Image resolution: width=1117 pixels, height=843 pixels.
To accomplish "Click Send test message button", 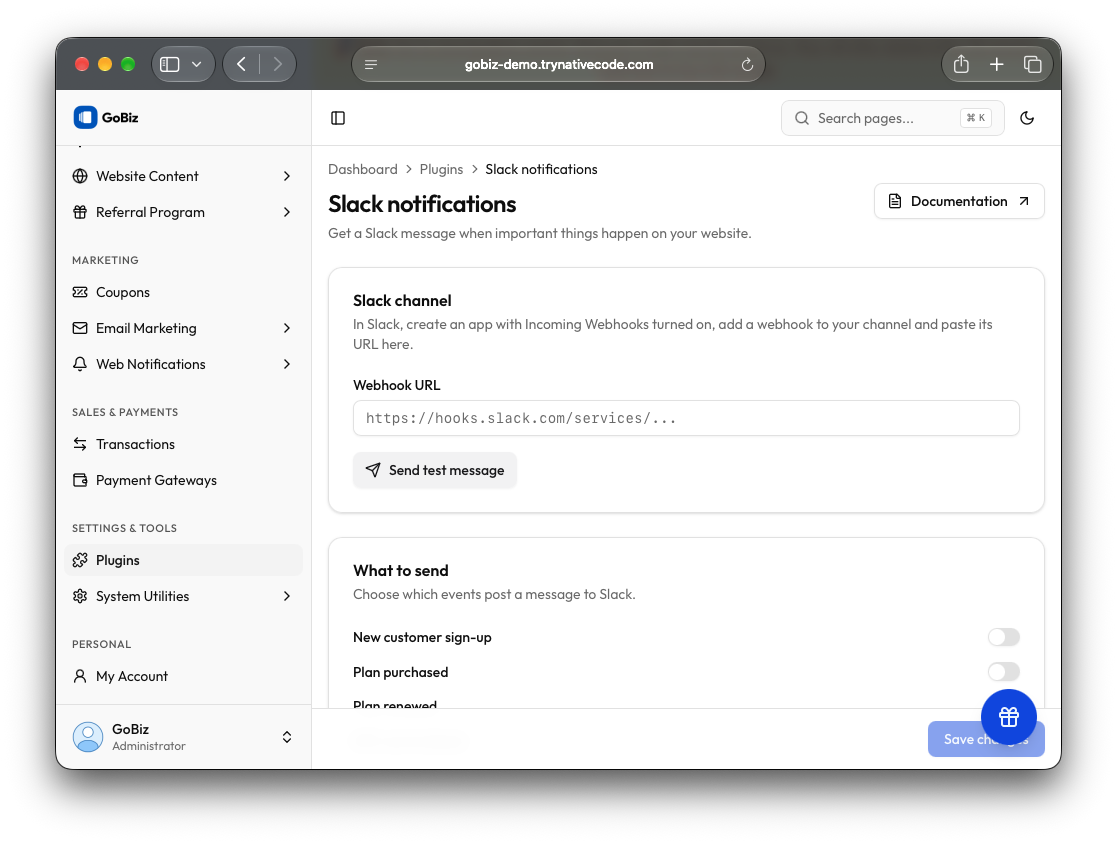I will (435, 470).
